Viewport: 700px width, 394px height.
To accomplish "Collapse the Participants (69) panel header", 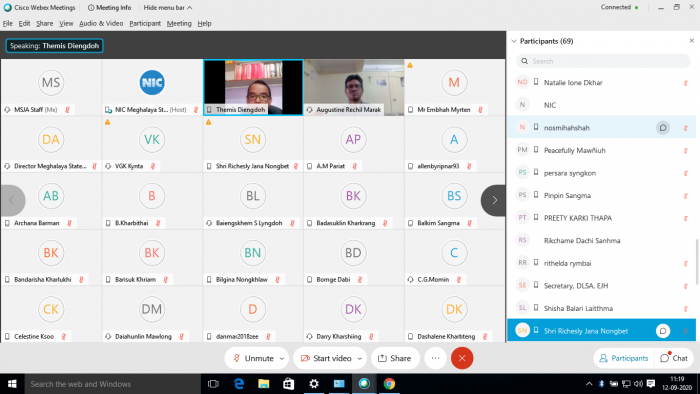I will 514,41.
